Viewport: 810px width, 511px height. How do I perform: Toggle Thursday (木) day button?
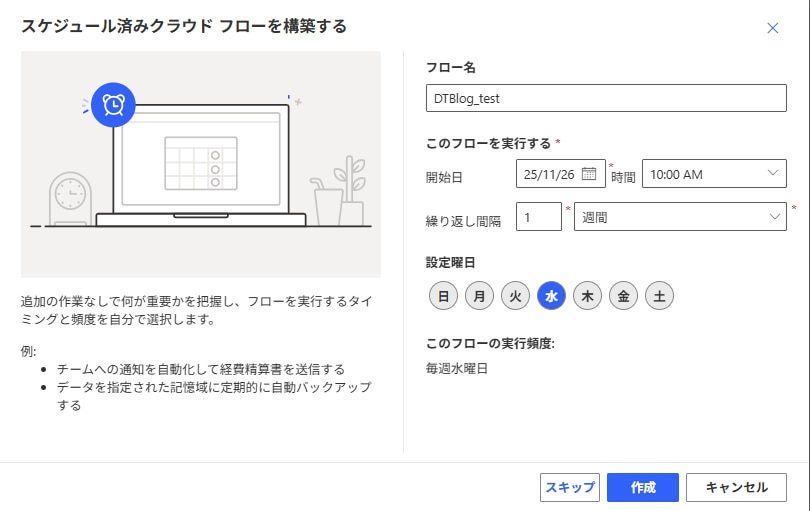[587, 296]
